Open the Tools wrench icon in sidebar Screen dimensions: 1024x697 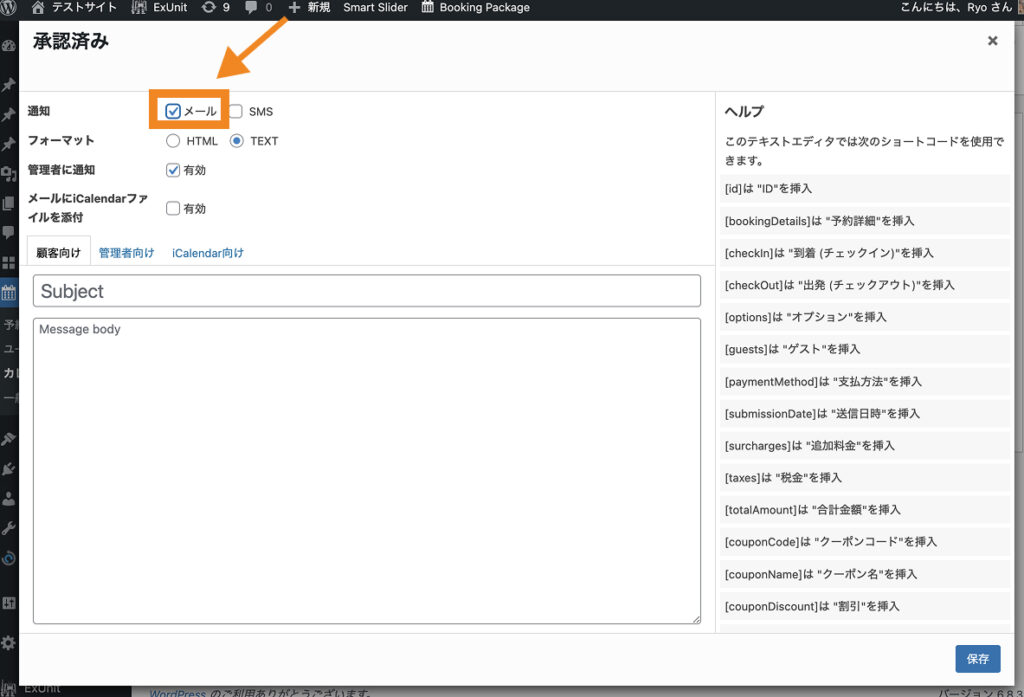tap(9, 528)
